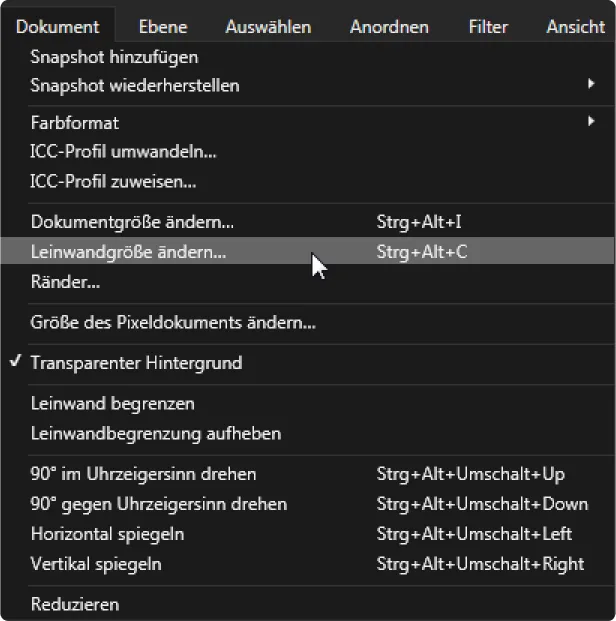Open the Ebene menu
This screenshot has height=621, width=616.
tap(163, 27)
